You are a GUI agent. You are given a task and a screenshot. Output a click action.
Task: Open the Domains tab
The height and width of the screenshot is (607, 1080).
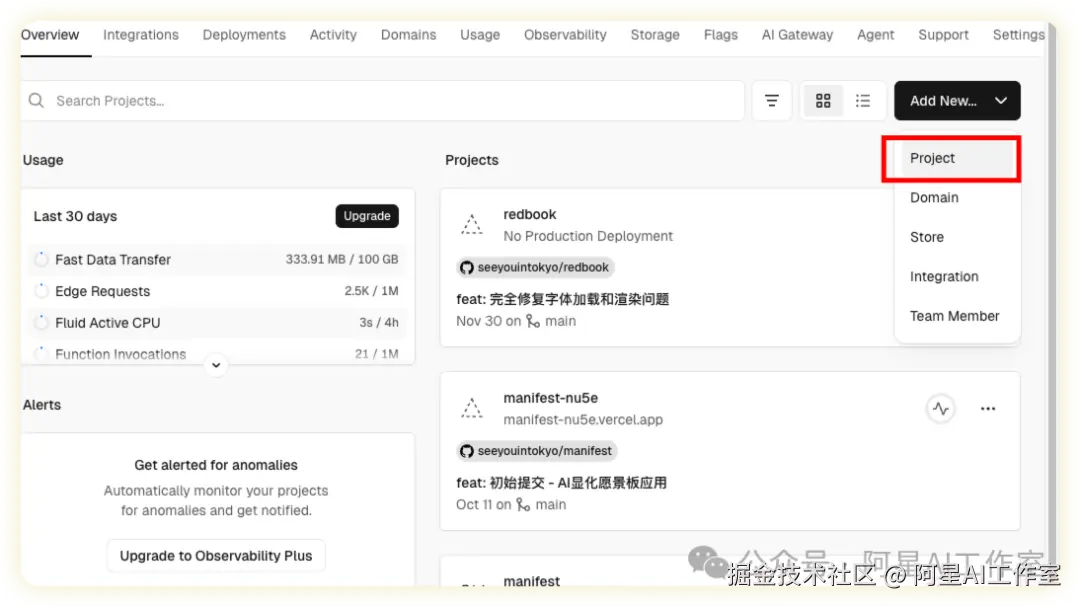[x=408, y=35]
